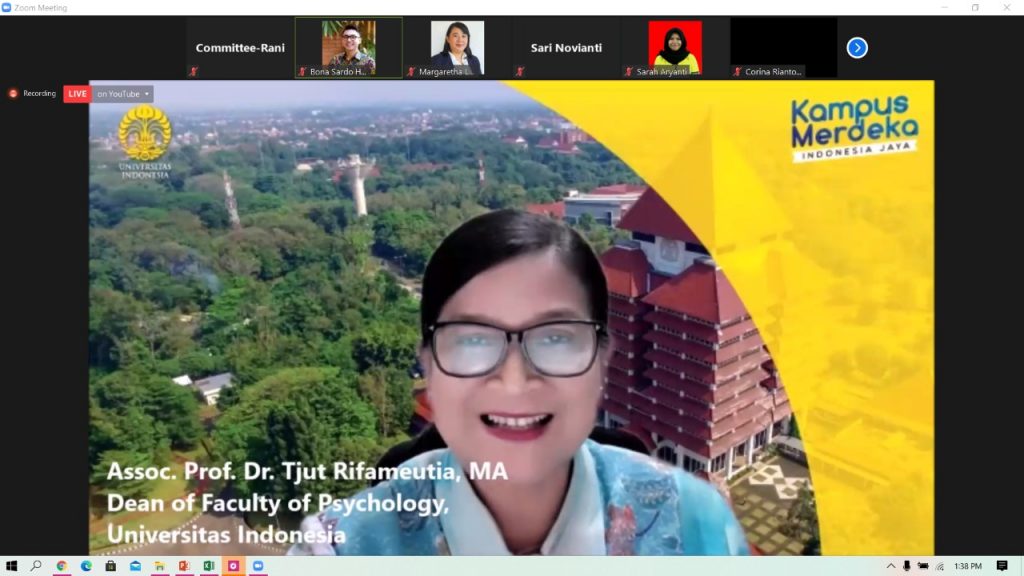The width and height of the screenshot is (1024, 576).
Task: Open Google Chrome from the taskbar
Action: (61, 566)
